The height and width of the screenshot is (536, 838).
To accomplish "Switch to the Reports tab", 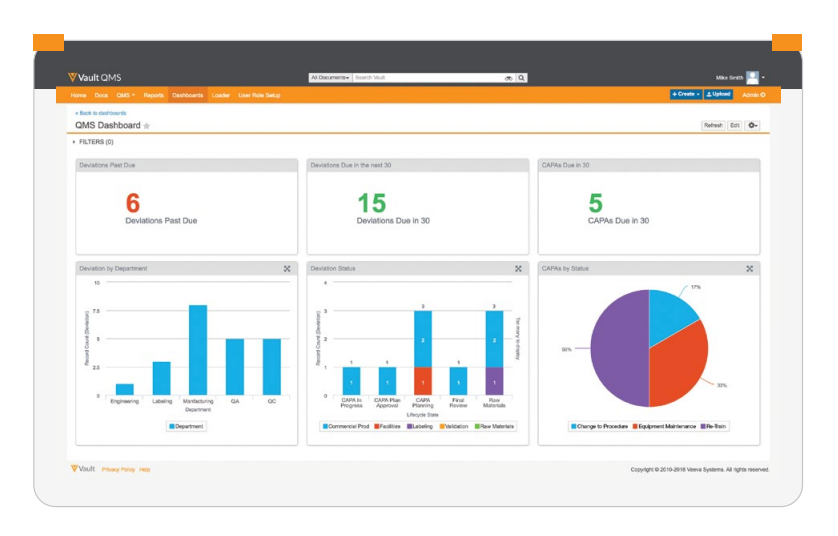I will coord(153,95).
